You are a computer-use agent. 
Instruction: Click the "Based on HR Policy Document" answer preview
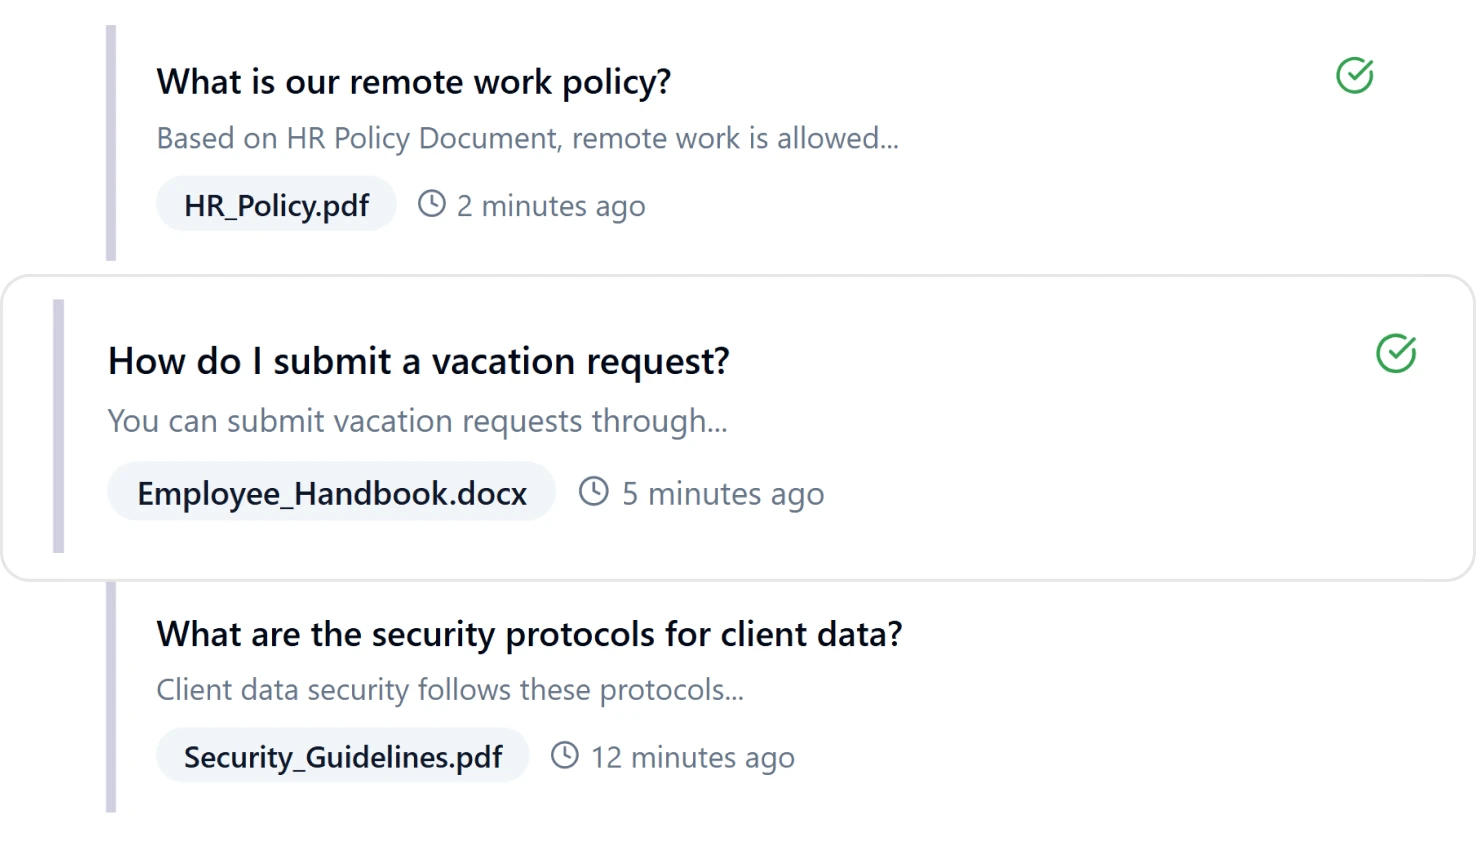click(527, 138)
